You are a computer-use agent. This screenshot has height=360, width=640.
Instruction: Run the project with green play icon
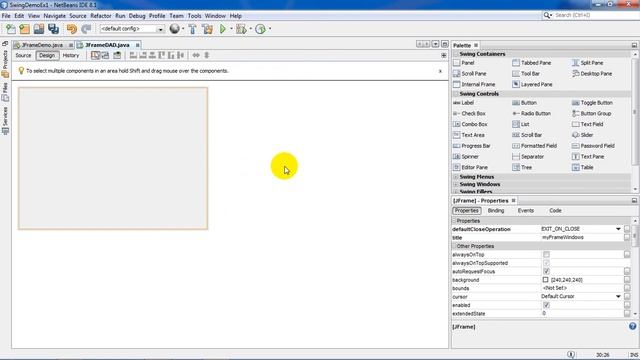pyautogui.click(x=223, y=29)
